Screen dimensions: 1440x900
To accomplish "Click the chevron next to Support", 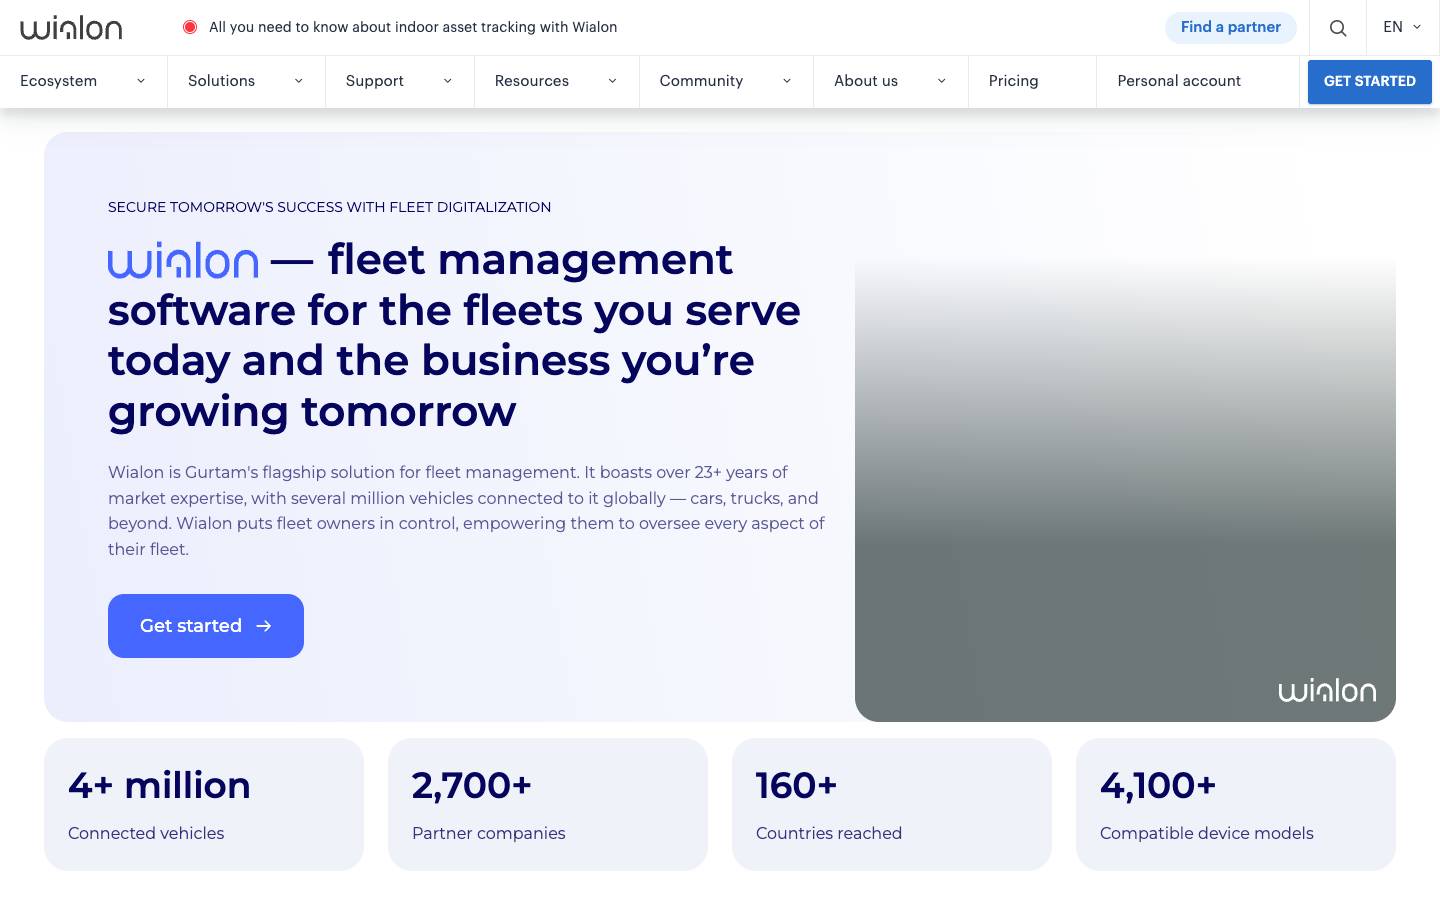I will (x=447, y=81).
